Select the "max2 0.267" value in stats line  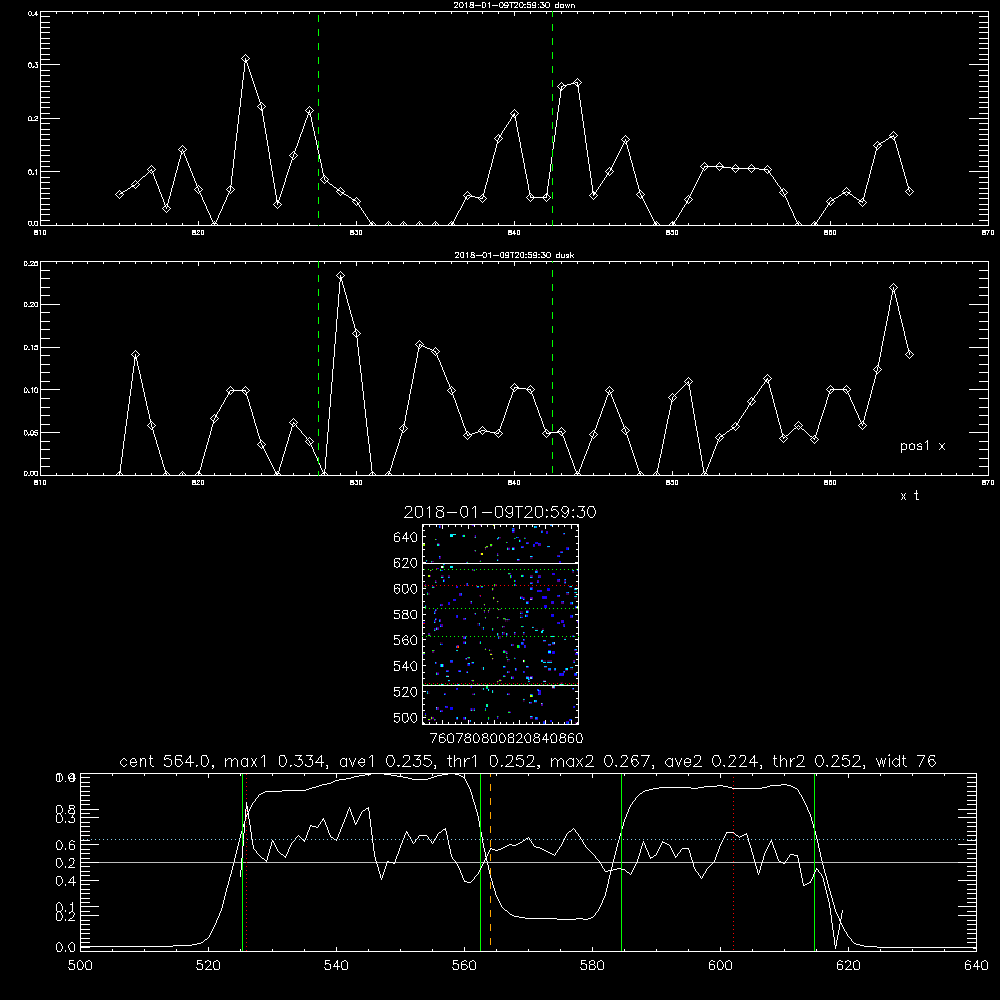point(599,761)
